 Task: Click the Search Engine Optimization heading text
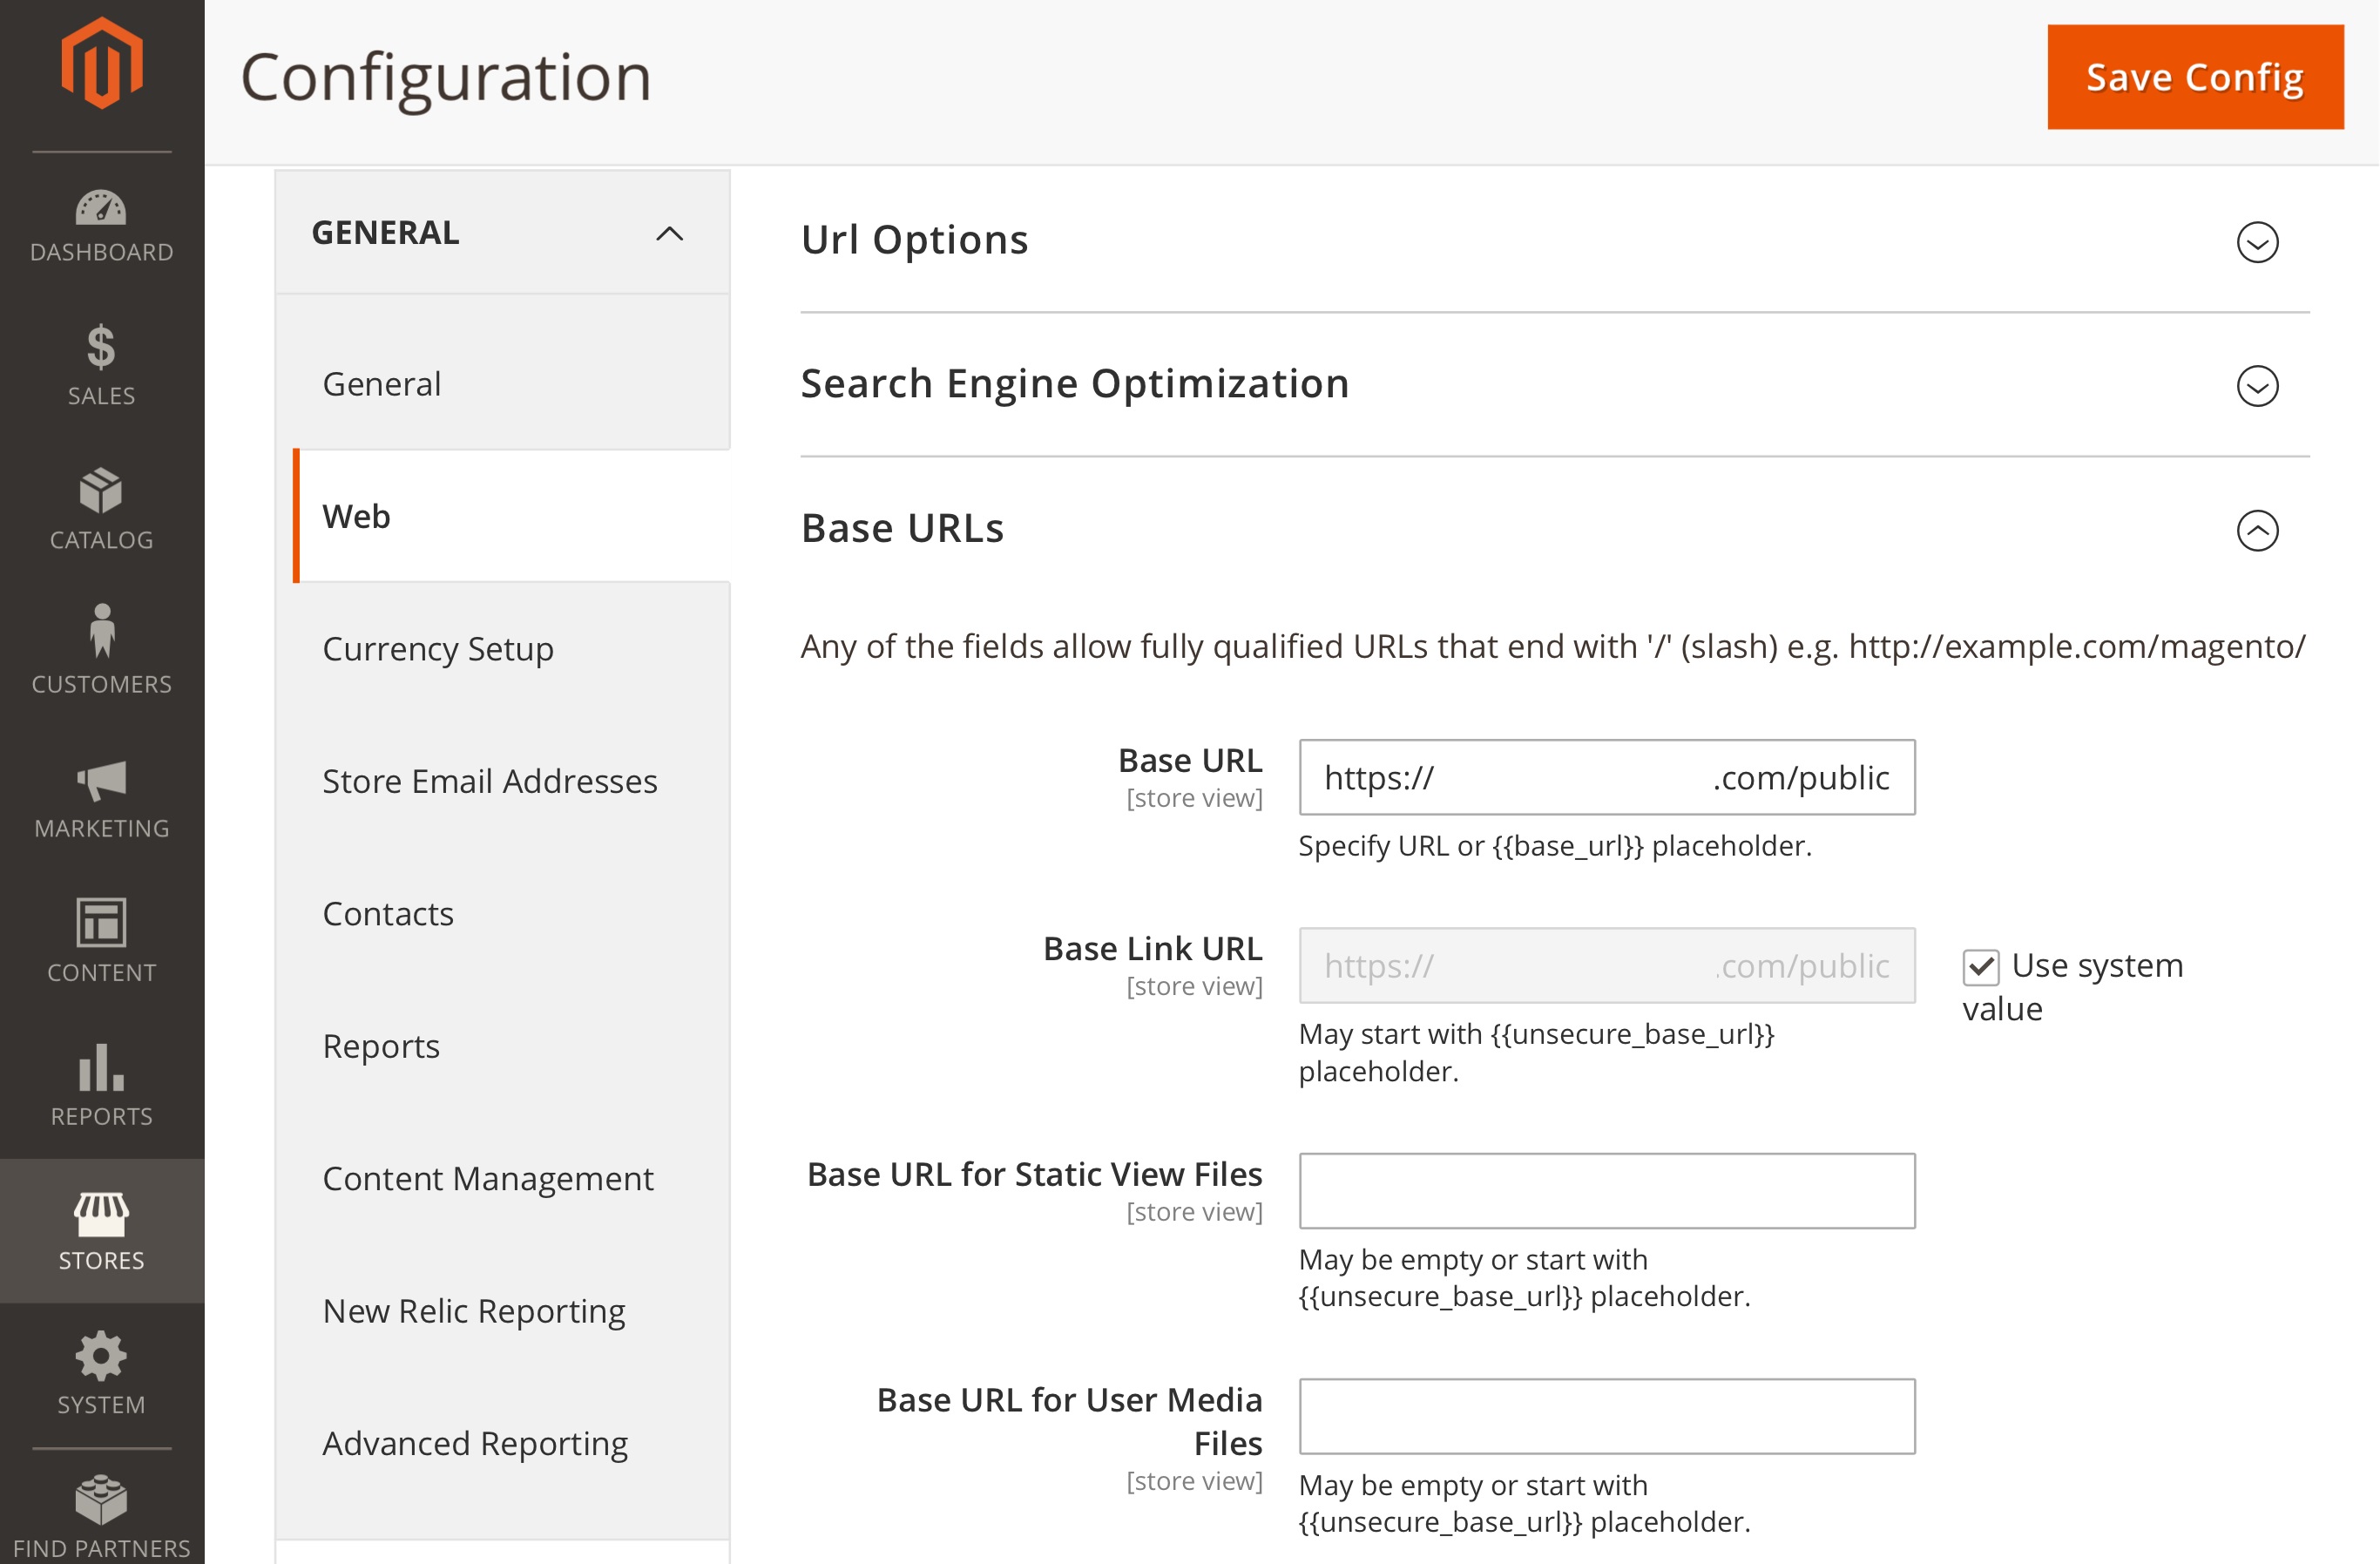click(x=1075, y=384)
